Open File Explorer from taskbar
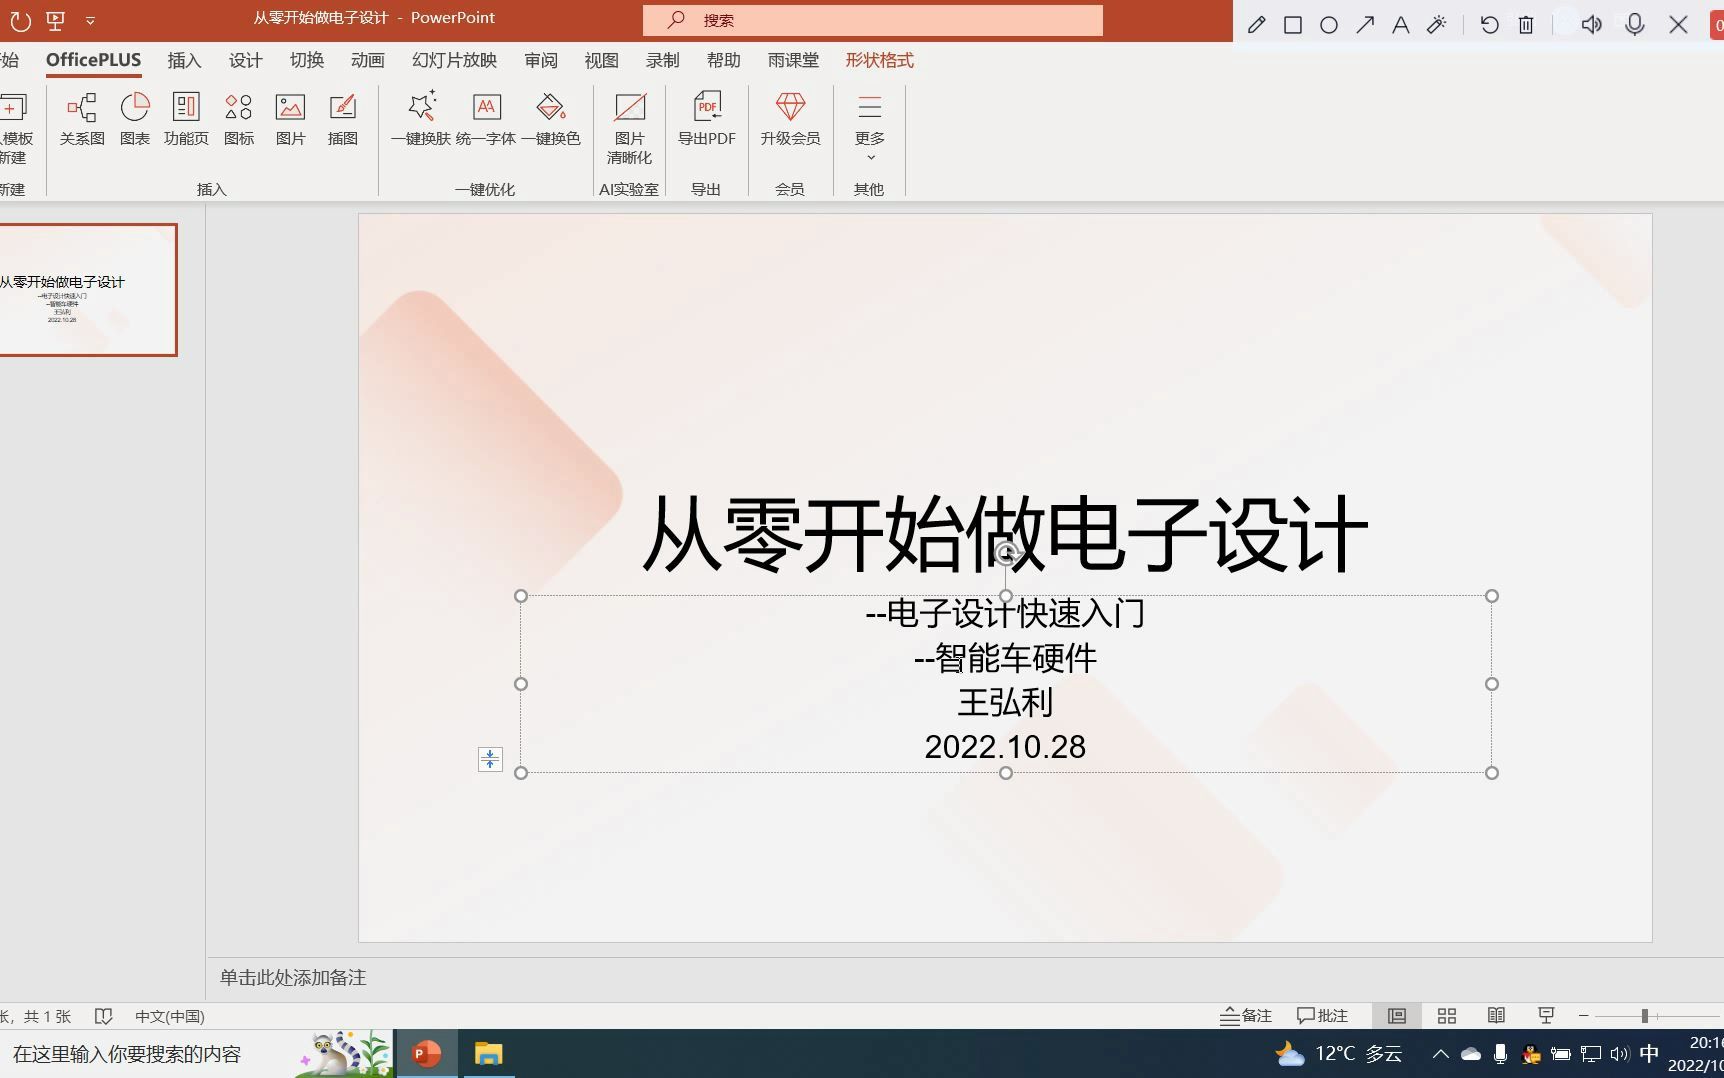 488,1054
